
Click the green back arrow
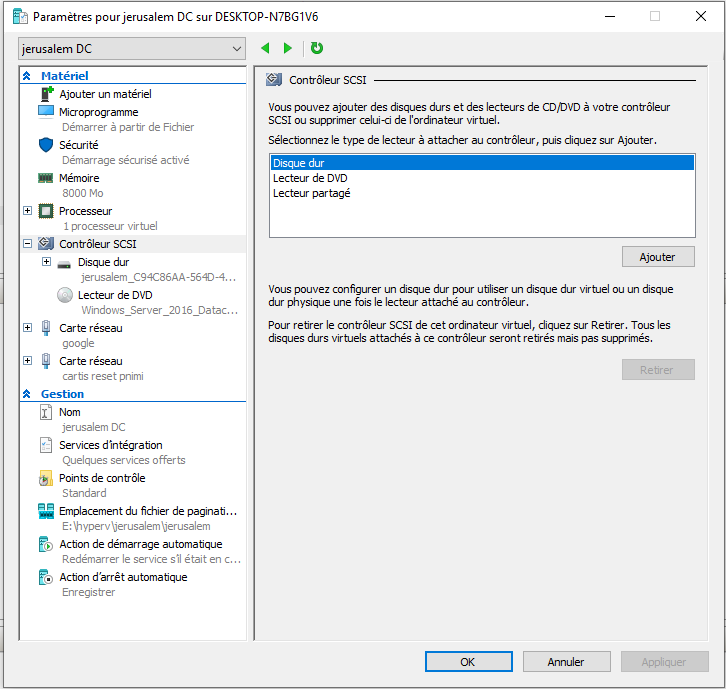click(265, 48)
